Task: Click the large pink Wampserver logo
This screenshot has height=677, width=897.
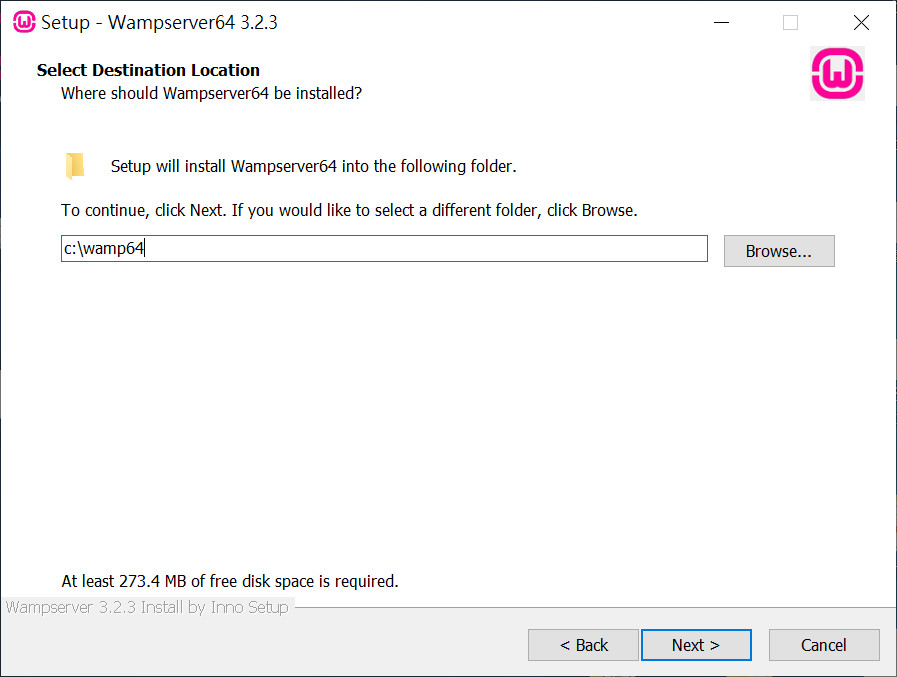Action: click(837, 74)
